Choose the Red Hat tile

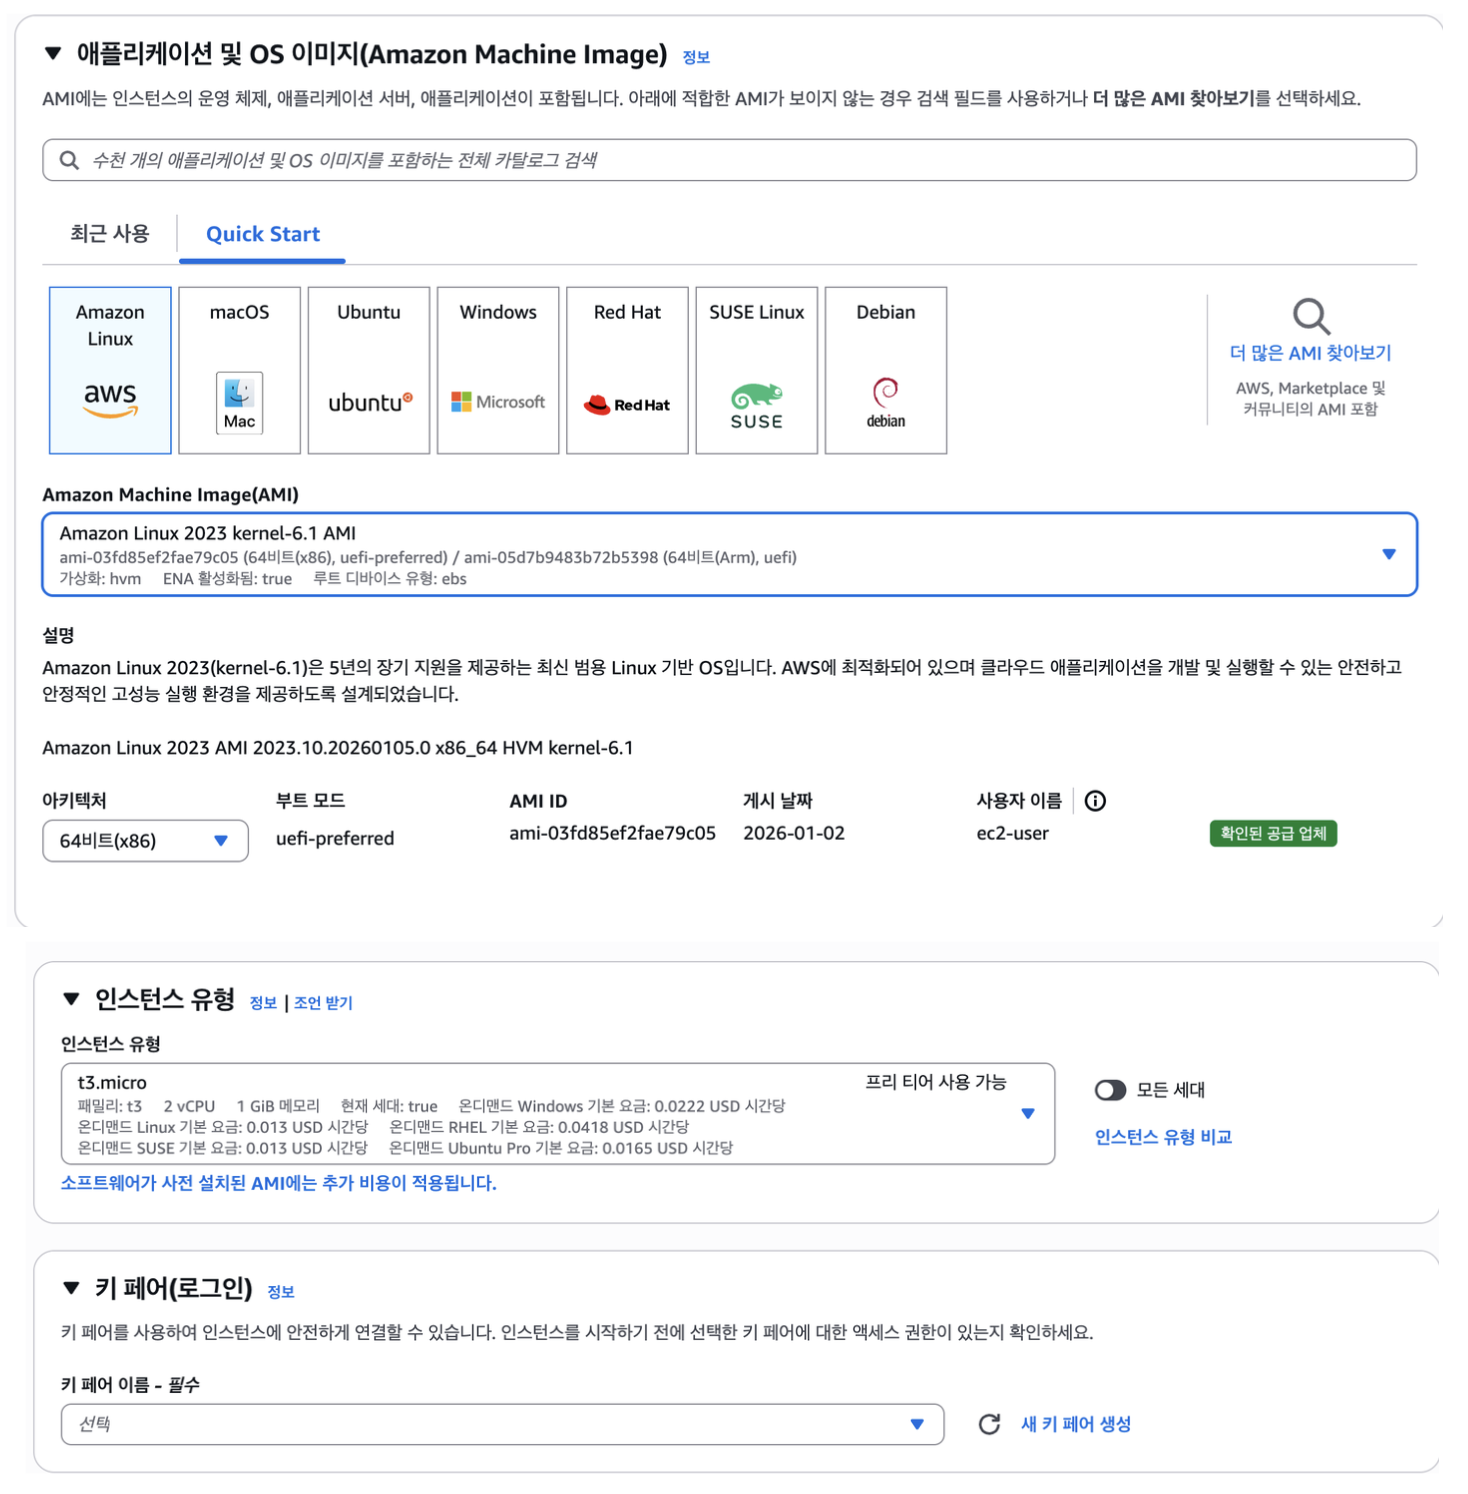[x=627, y=370]
